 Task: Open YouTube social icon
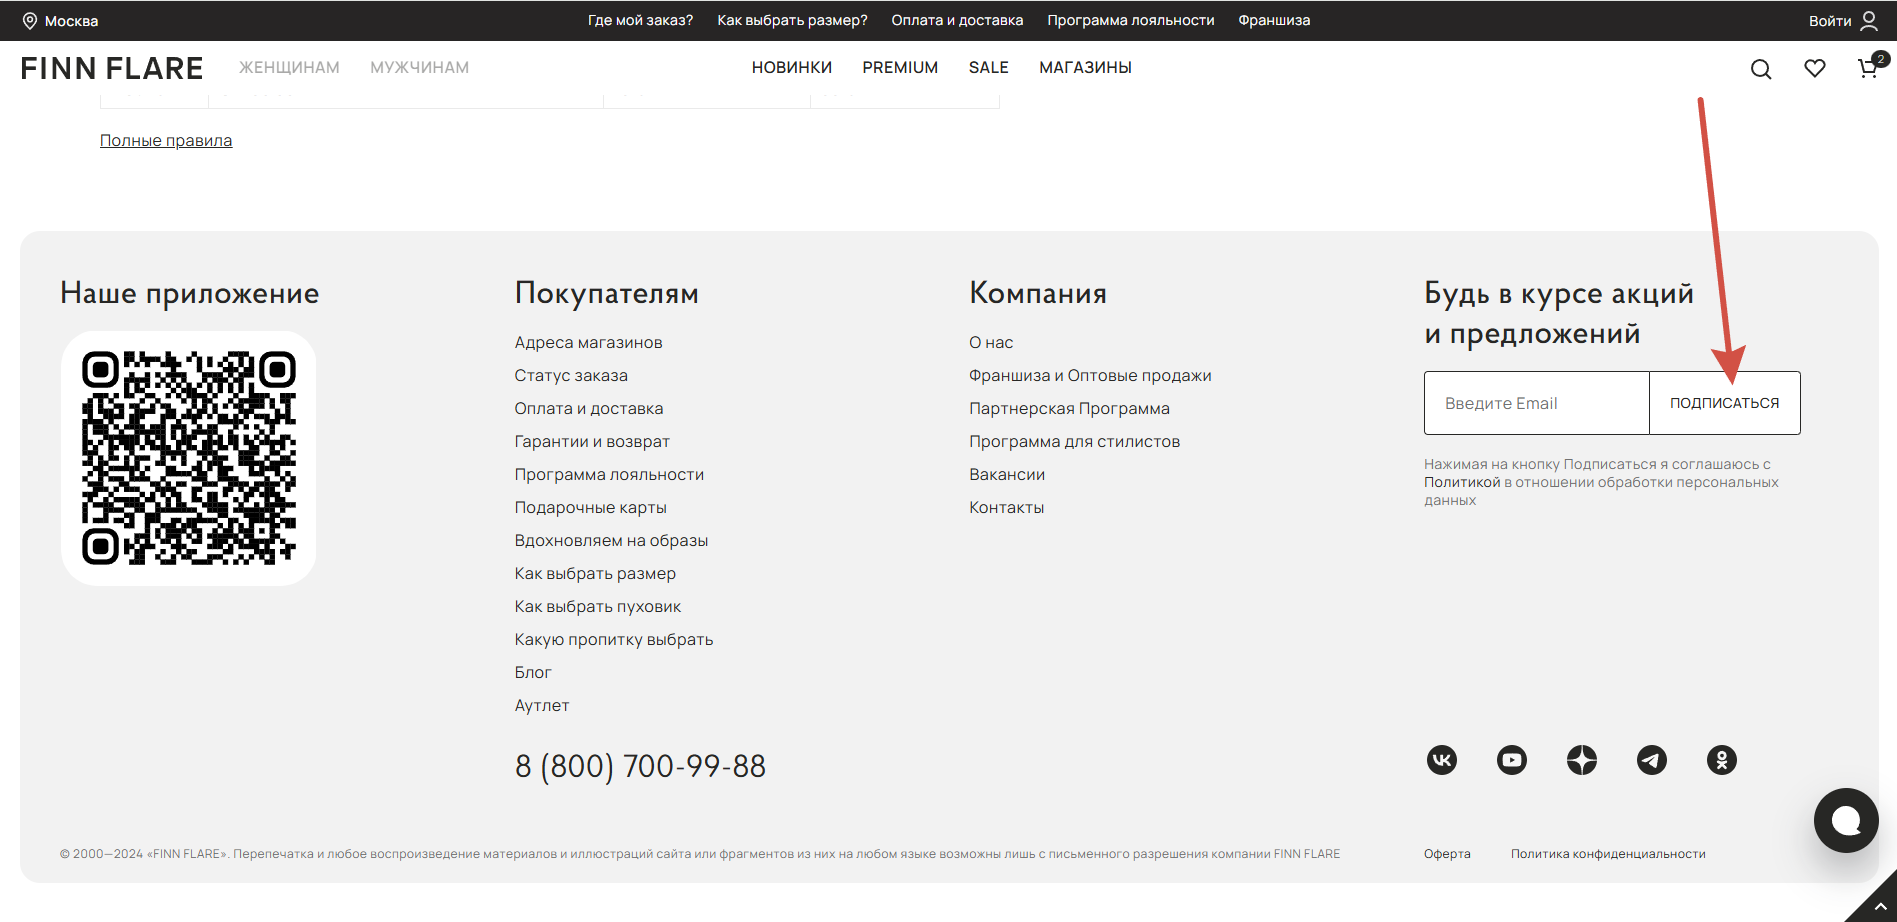pyautogui.click(x=1512, y=760)
